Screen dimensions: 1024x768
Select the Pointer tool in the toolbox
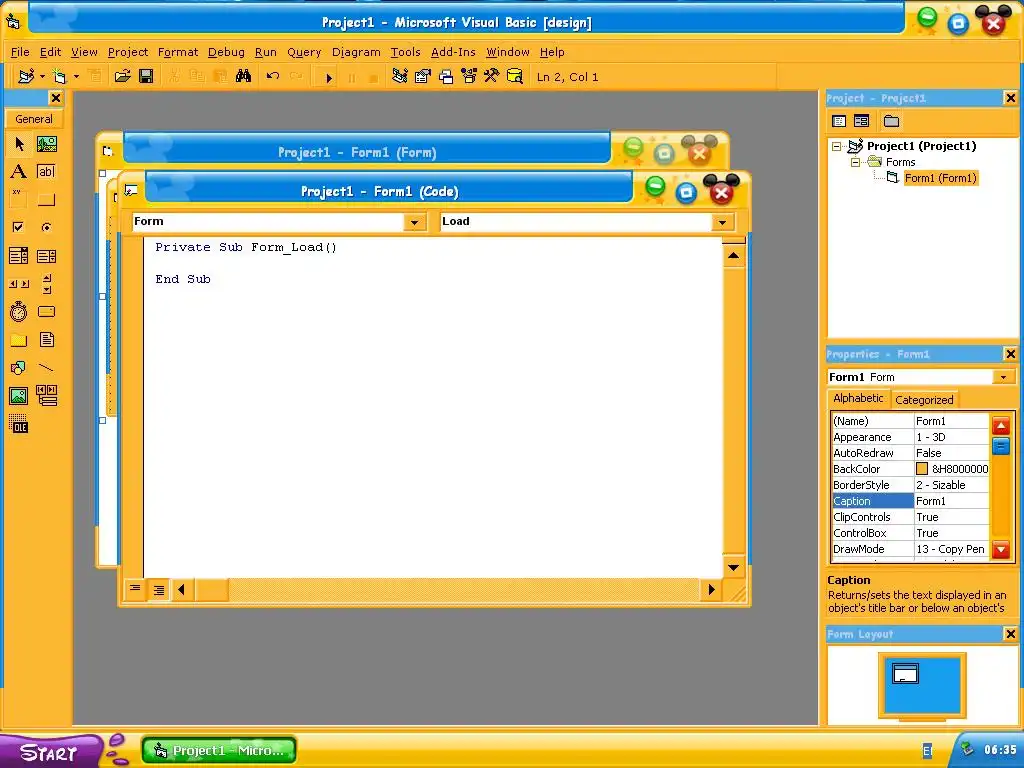(19, 144)
